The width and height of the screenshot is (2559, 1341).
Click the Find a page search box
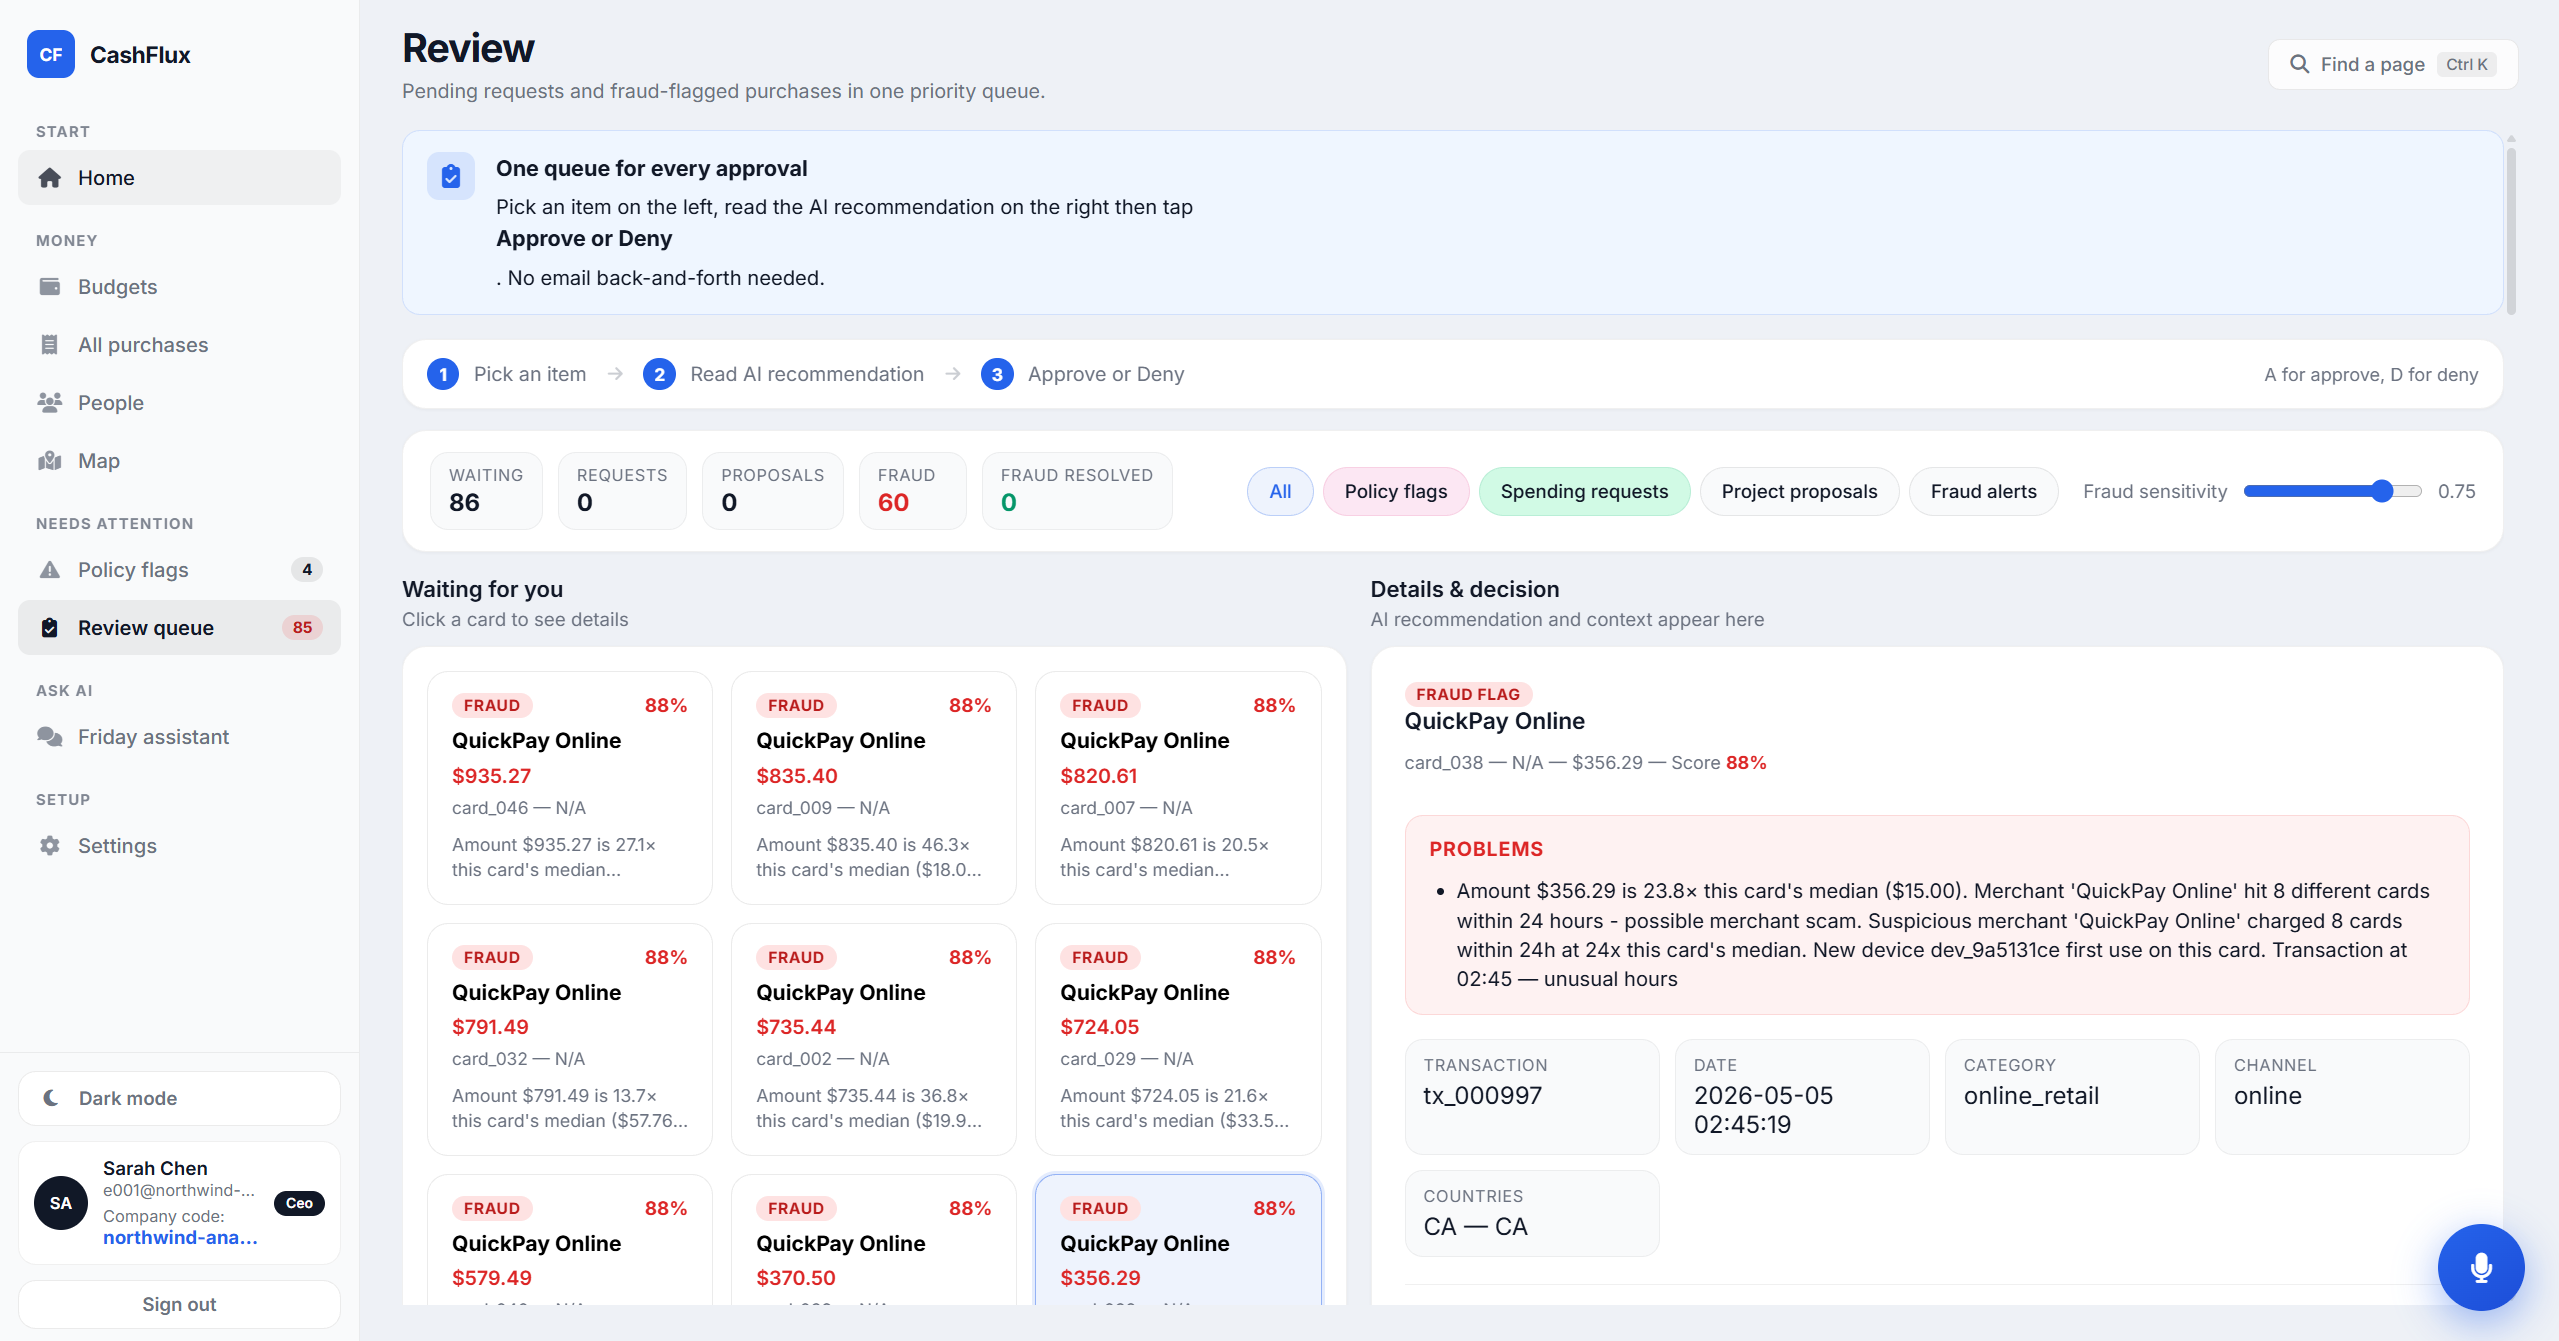2392,64
